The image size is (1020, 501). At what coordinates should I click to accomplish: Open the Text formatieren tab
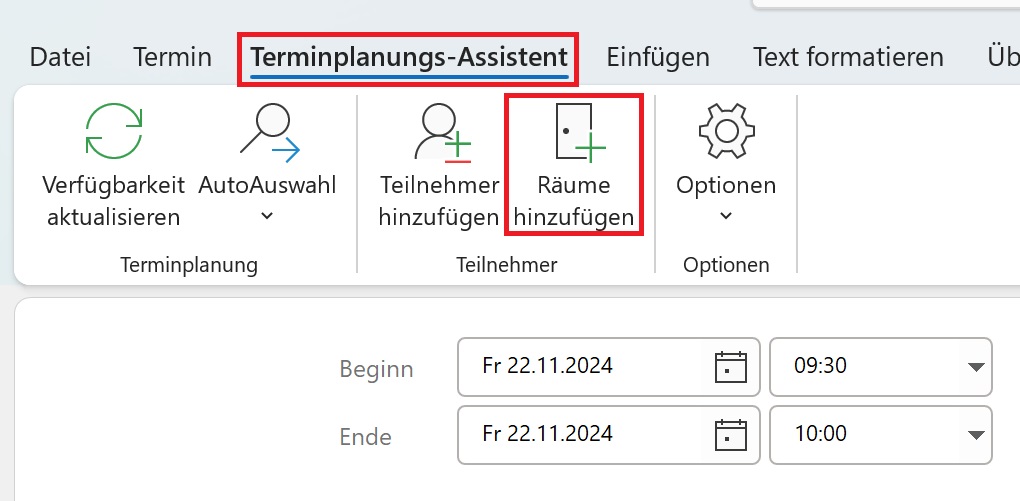click(x=848, y=57)
